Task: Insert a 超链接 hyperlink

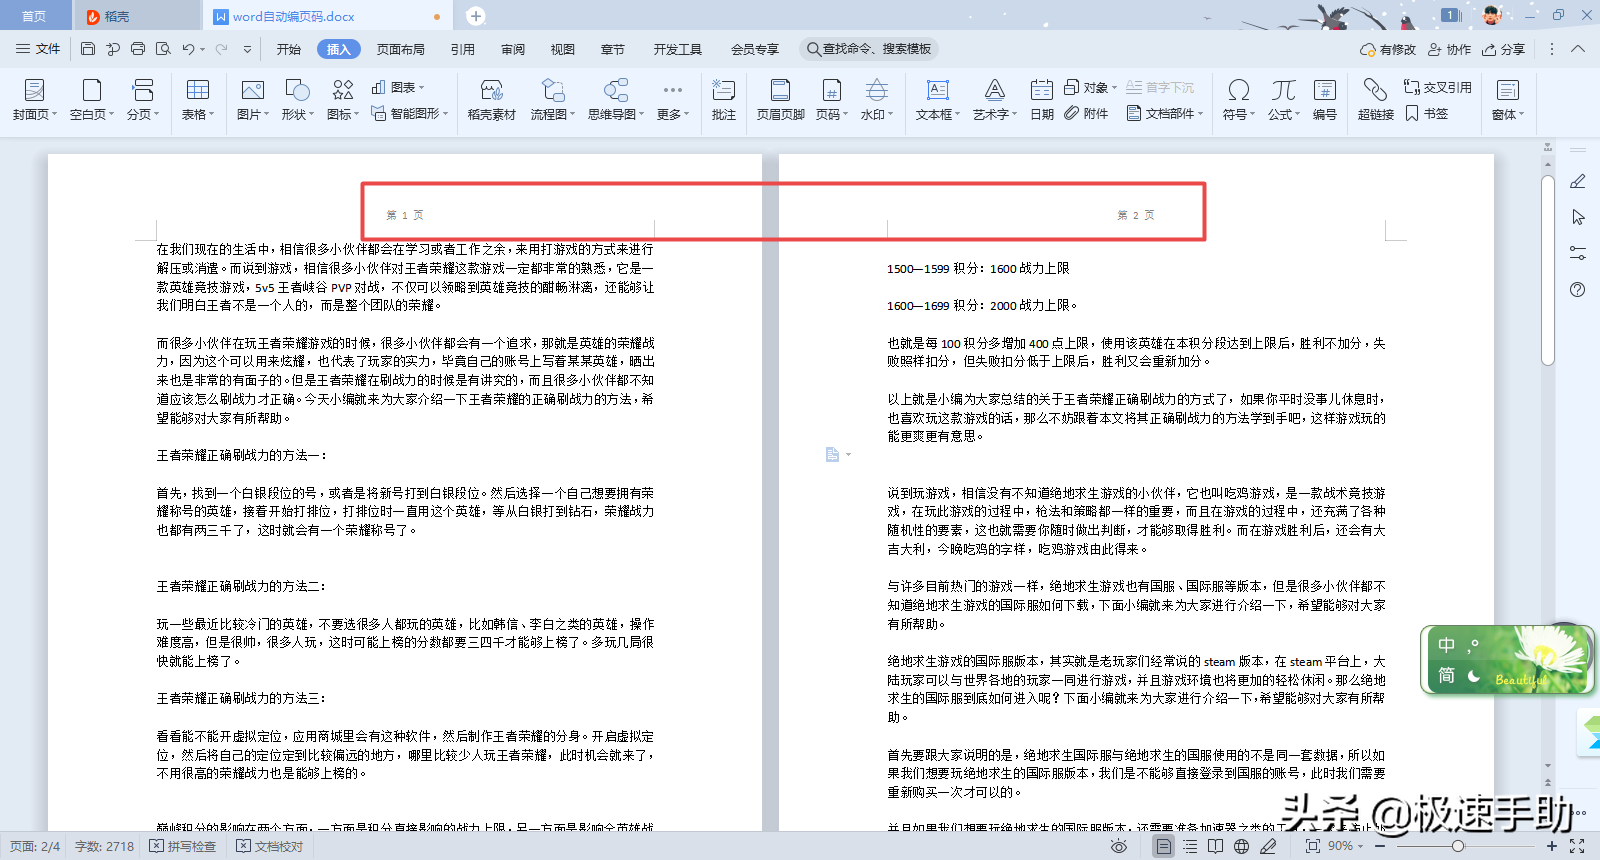Action: click(x=1376, y=100)
